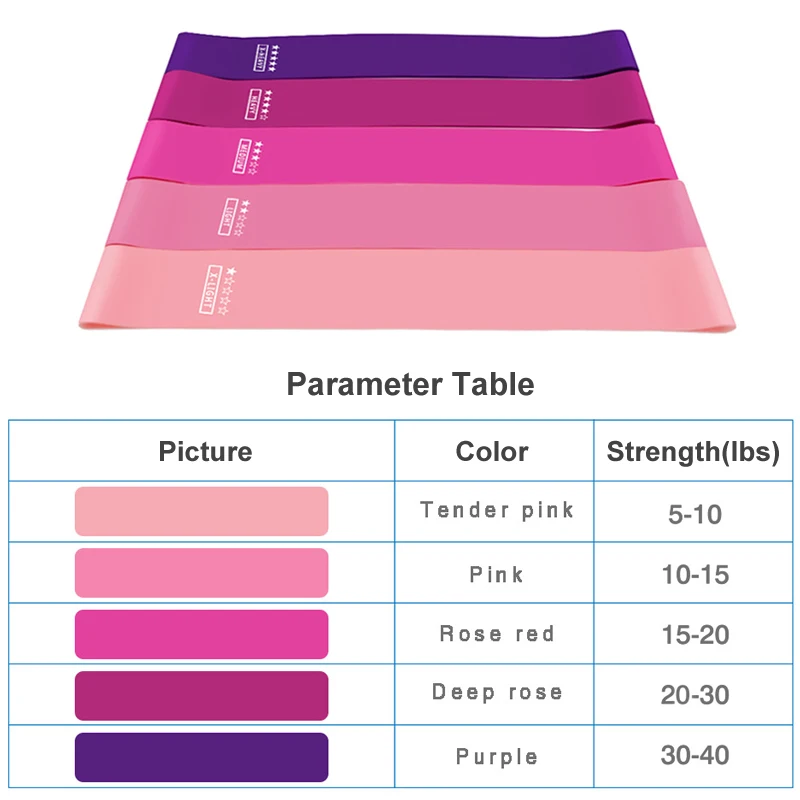
Task: Click the "Tender pink" color label
Action: [x=497, y=510]
